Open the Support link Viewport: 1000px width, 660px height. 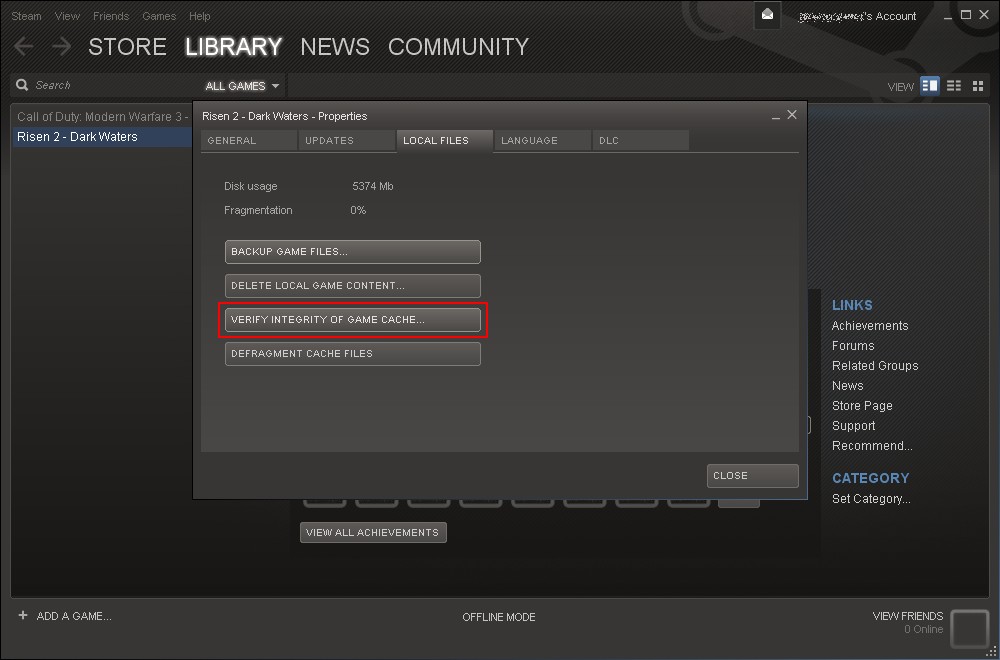point(853,426)
